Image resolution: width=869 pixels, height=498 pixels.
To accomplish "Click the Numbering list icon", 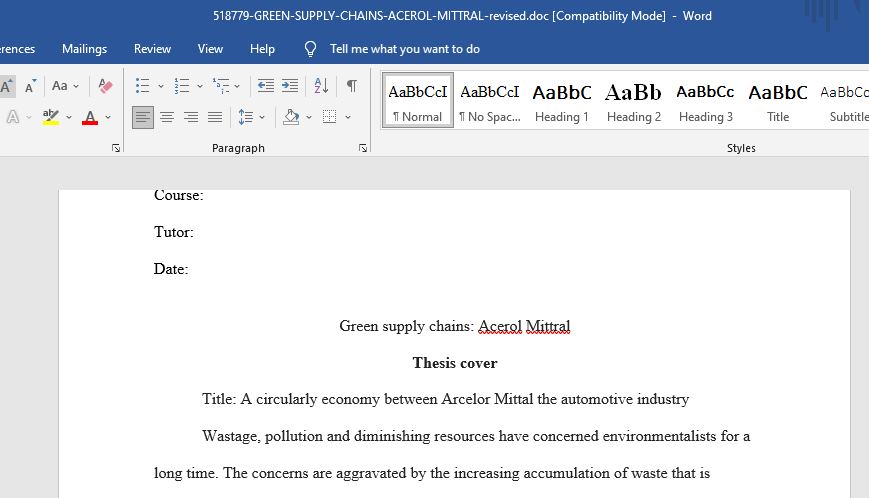I will [181, 86].
